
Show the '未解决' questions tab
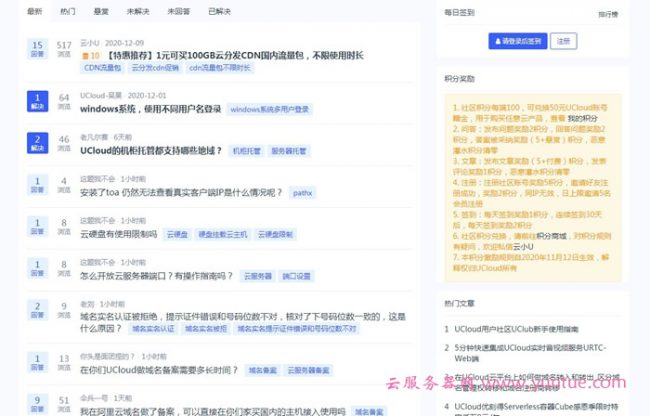click(136, 12)
